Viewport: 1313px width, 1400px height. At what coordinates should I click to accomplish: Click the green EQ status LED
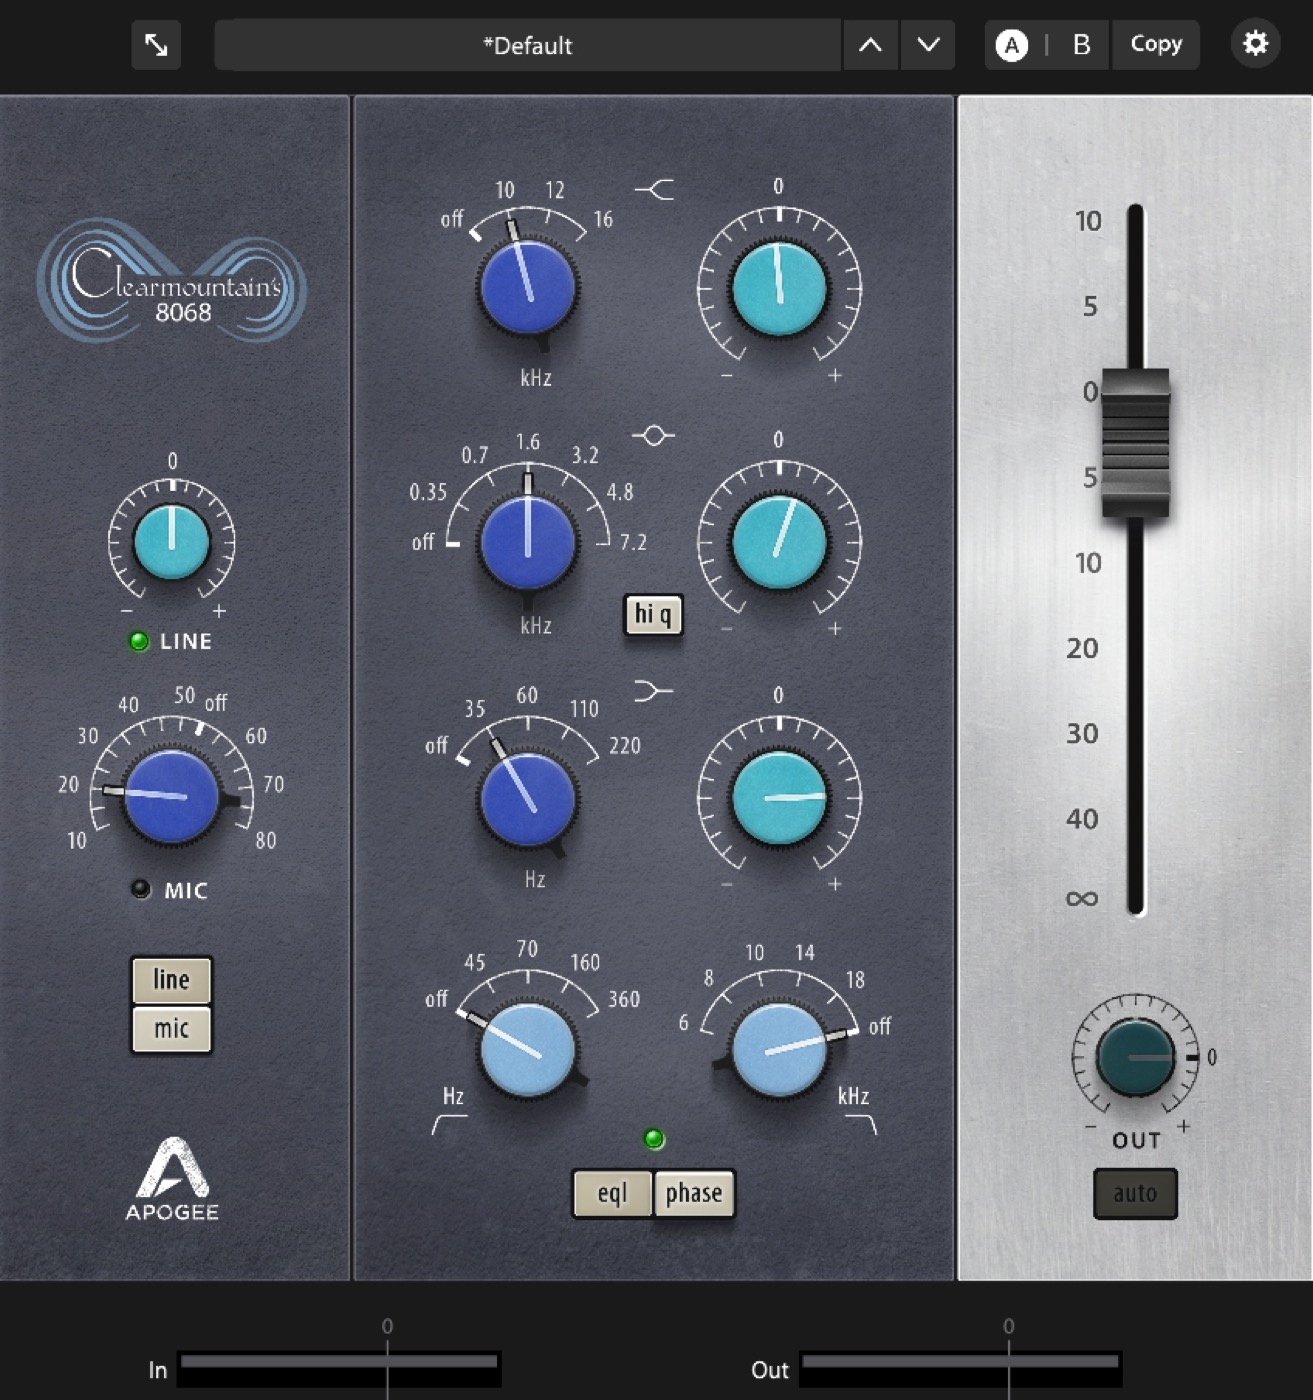point(654,1139)
